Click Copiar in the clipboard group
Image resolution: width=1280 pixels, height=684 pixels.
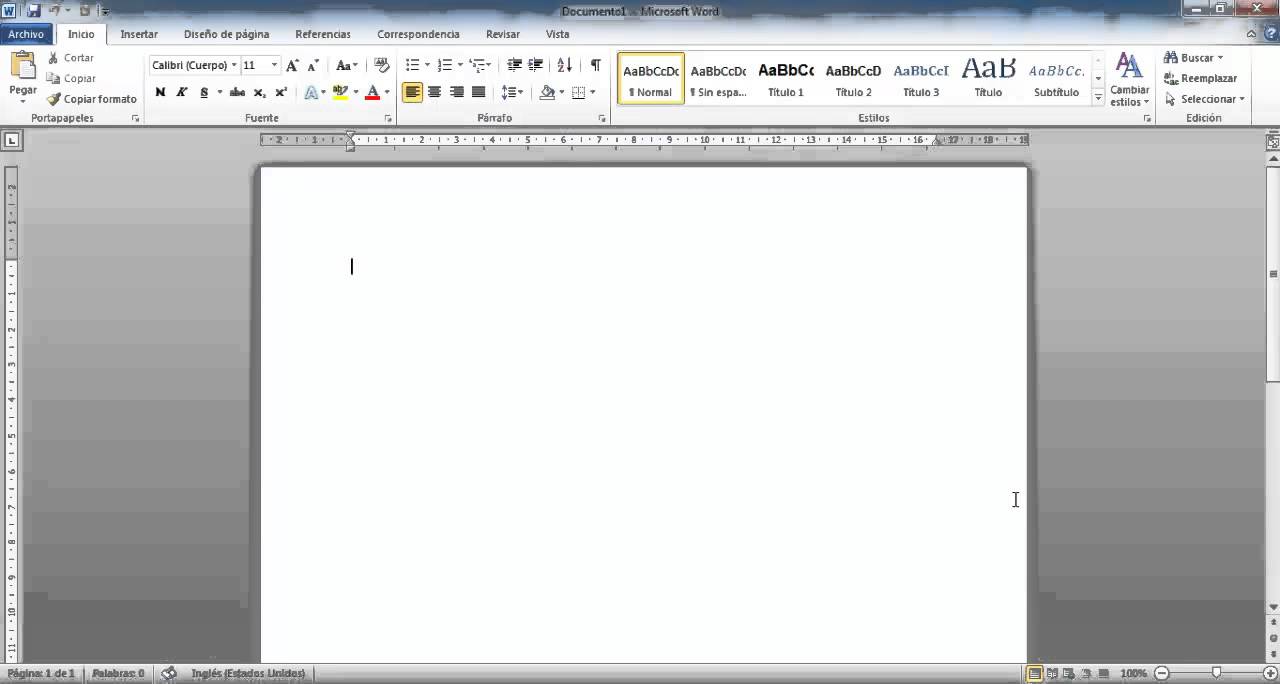[71, 78]
